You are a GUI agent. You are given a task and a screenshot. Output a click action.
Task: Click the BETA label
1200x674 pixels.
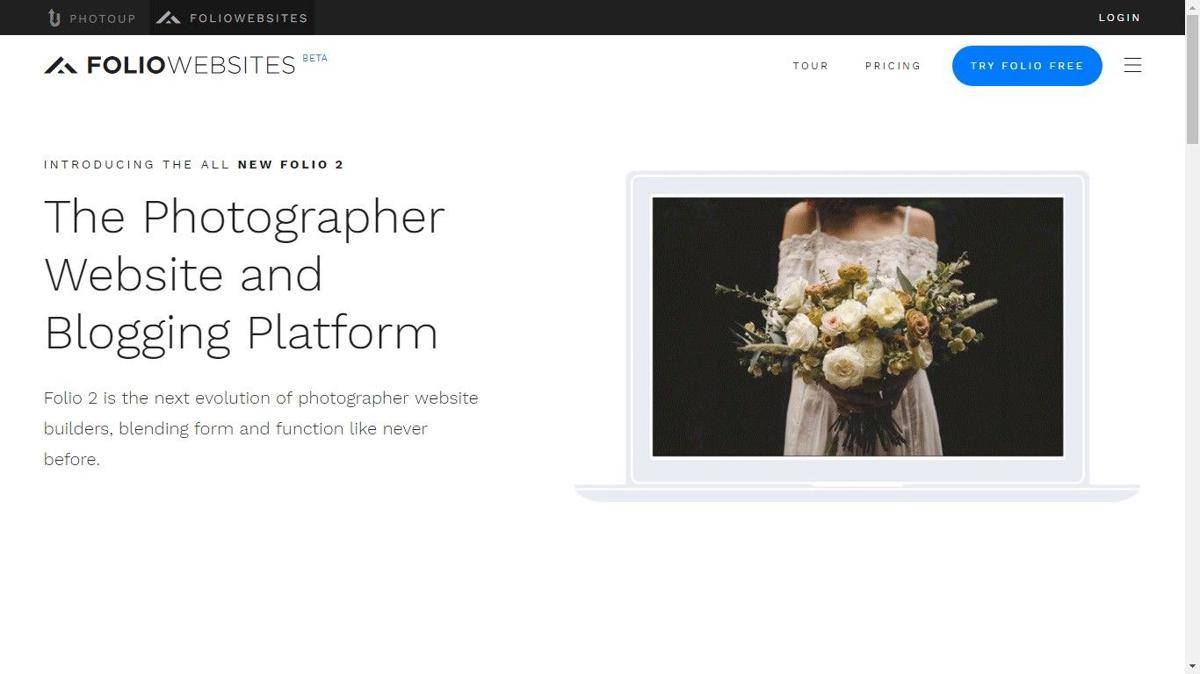(x=315, y=58)
